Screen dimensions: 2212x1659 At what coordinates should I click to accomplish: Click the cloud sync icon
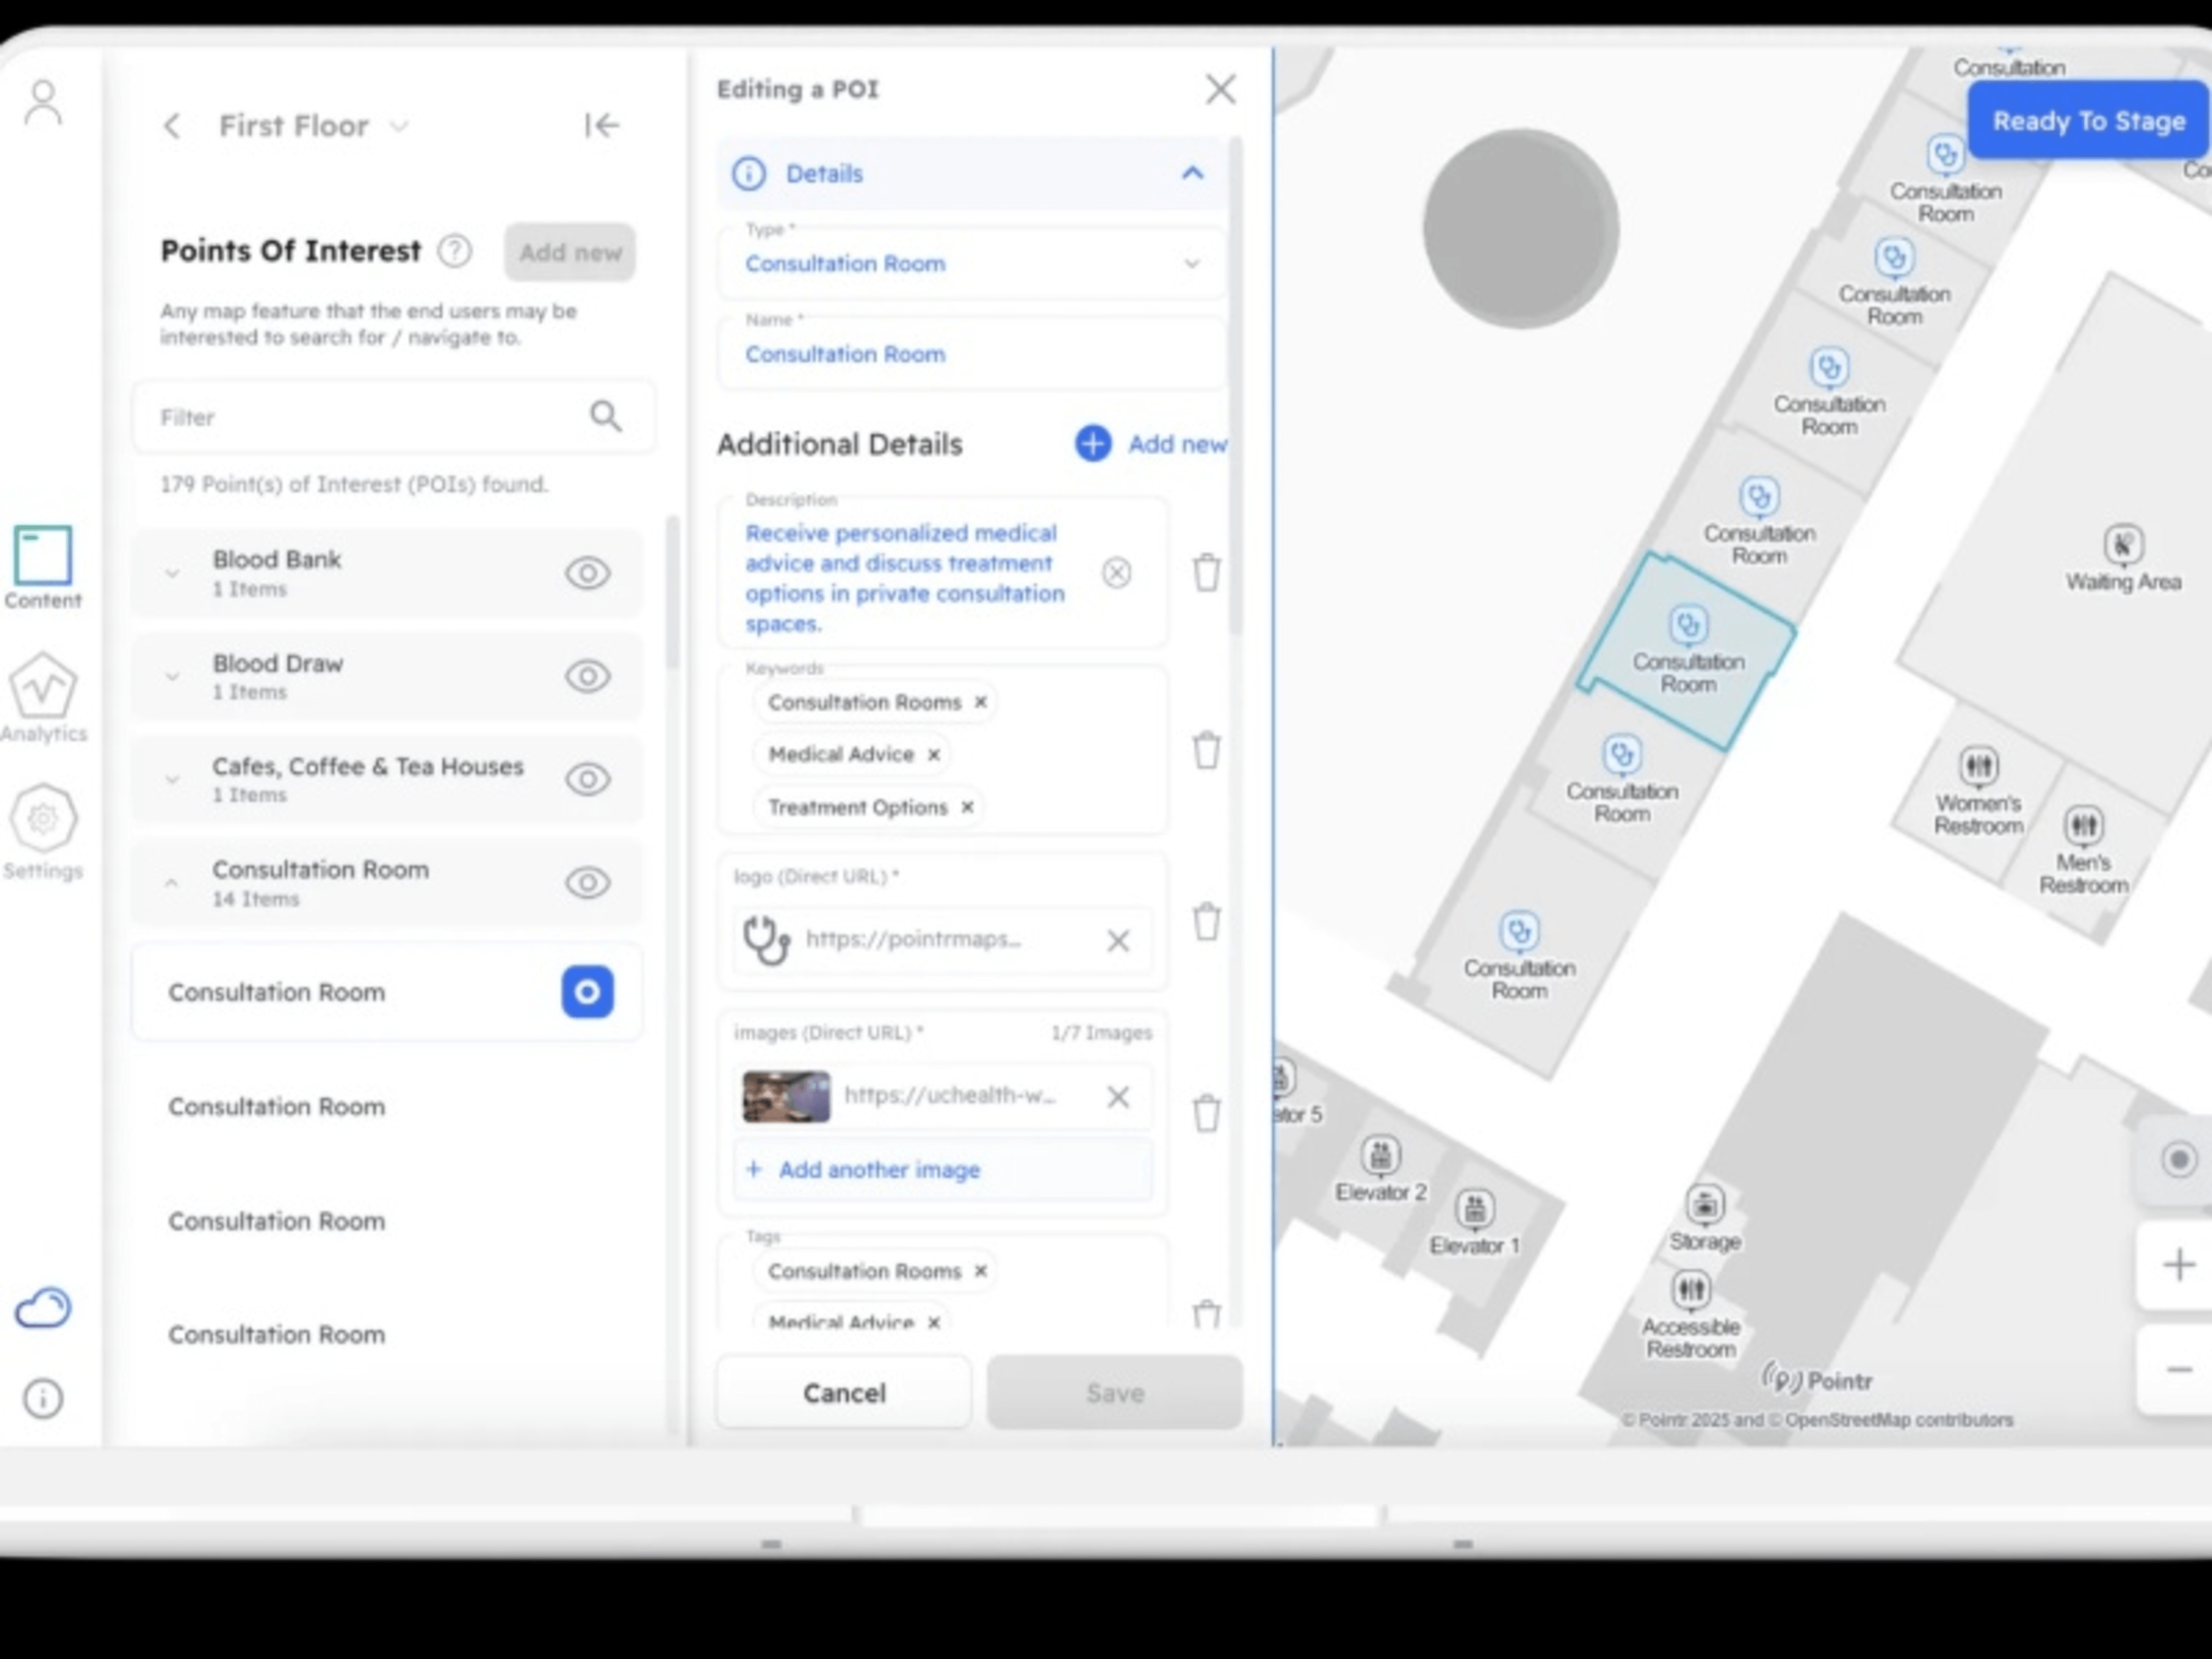[x=43, y=1307]
